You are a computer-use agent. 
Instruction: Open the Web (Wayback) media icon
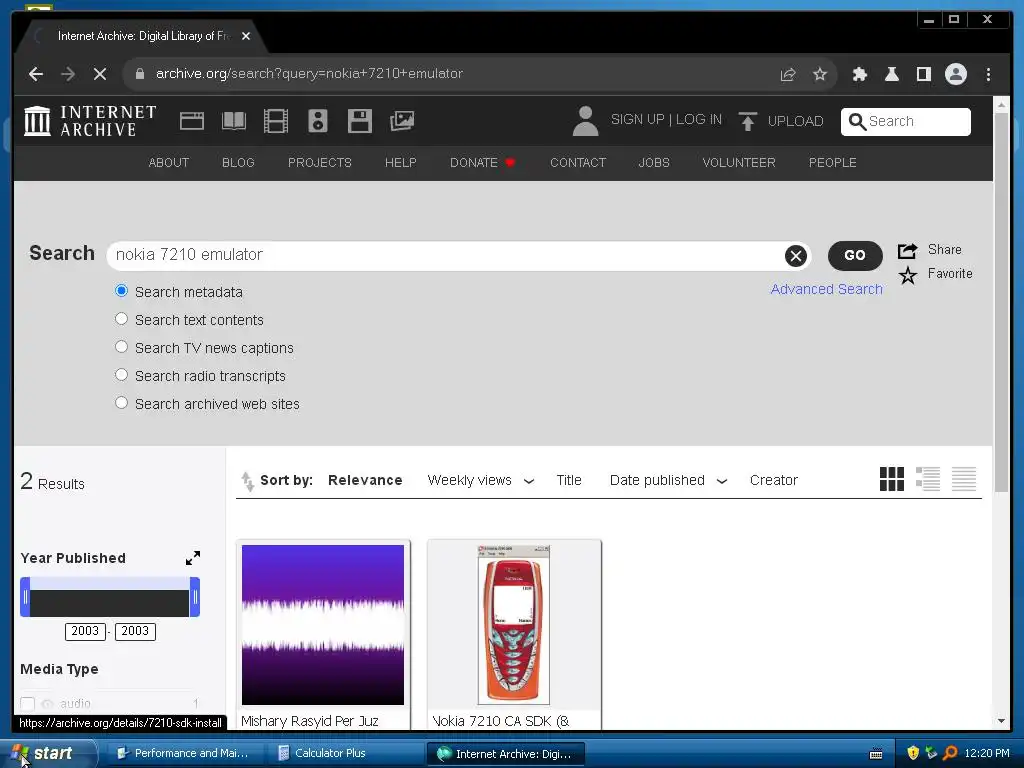pyautogui.click(x=192, y=121)
